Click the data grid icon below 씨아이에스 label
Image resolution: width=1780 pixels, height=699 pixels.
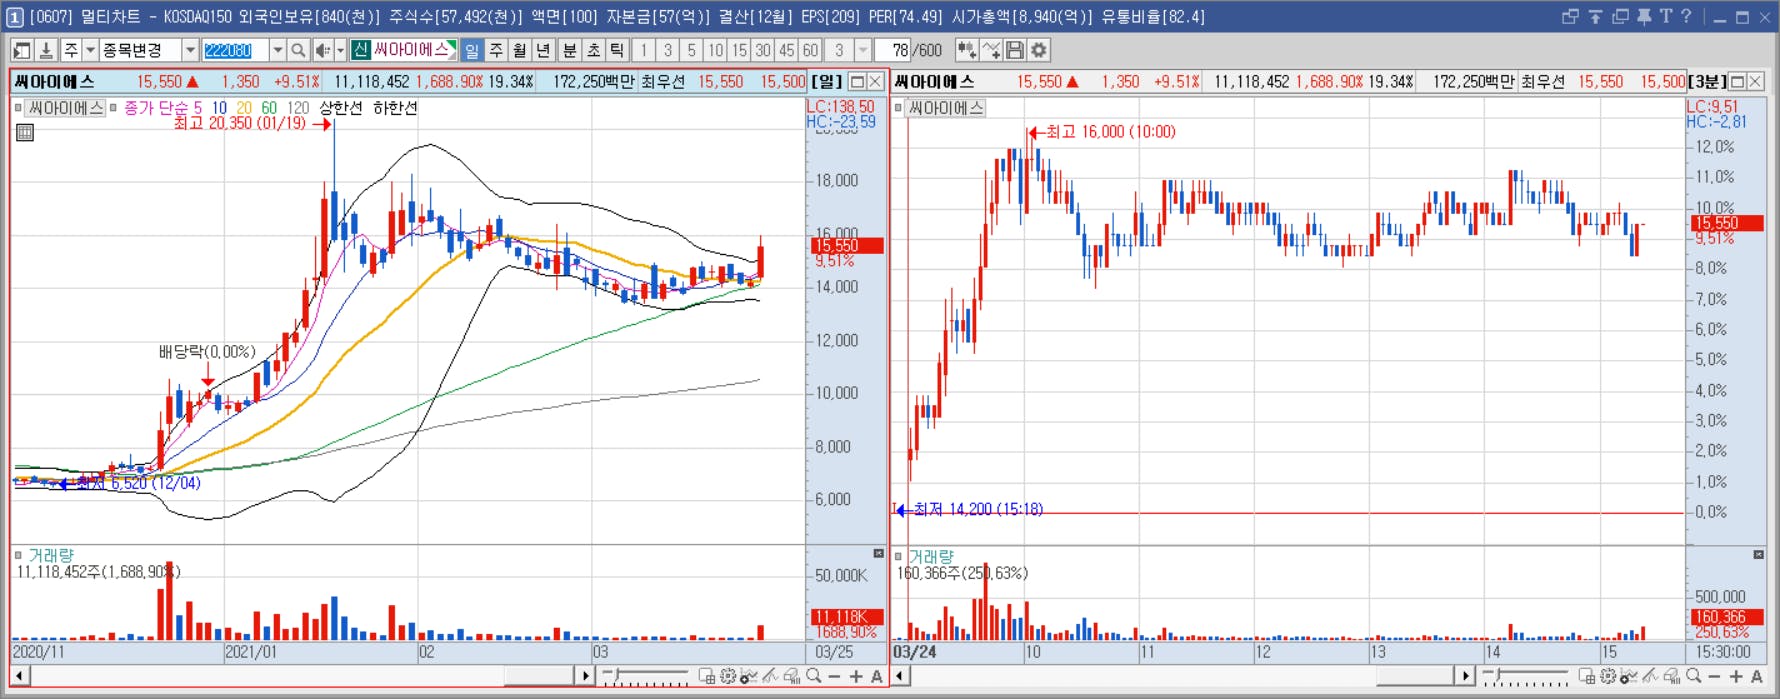(x=25, y=131)
